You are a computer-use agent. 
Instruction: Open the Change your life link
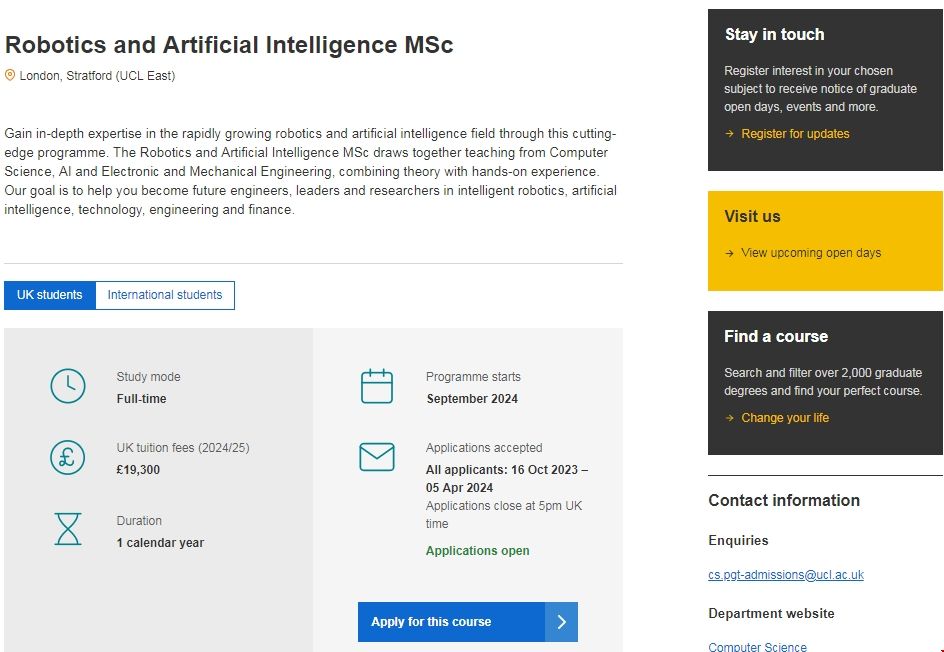[x=785, y=418]
